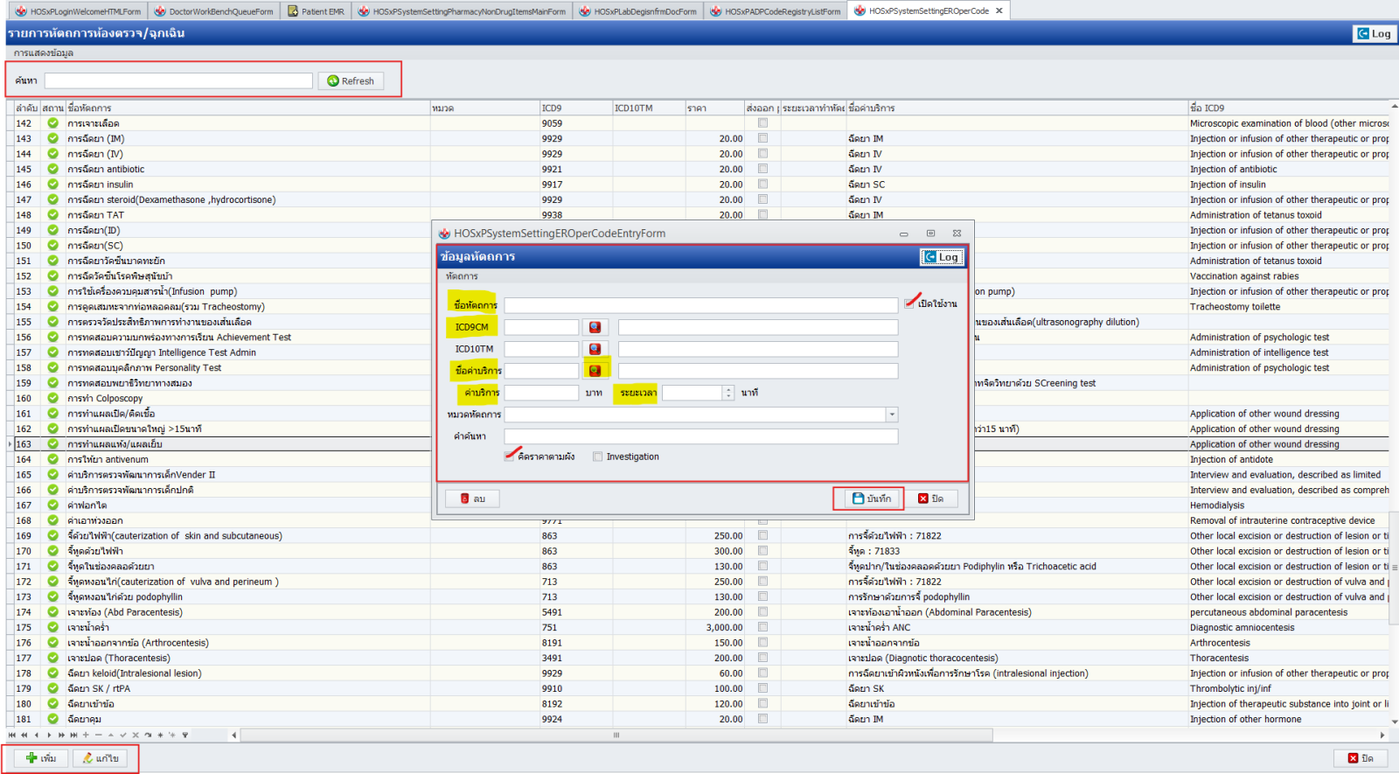Screen dimensions: 1399x774
Task: Click the X cancel-edit icon in navigator
Action: tap(135, 735)
